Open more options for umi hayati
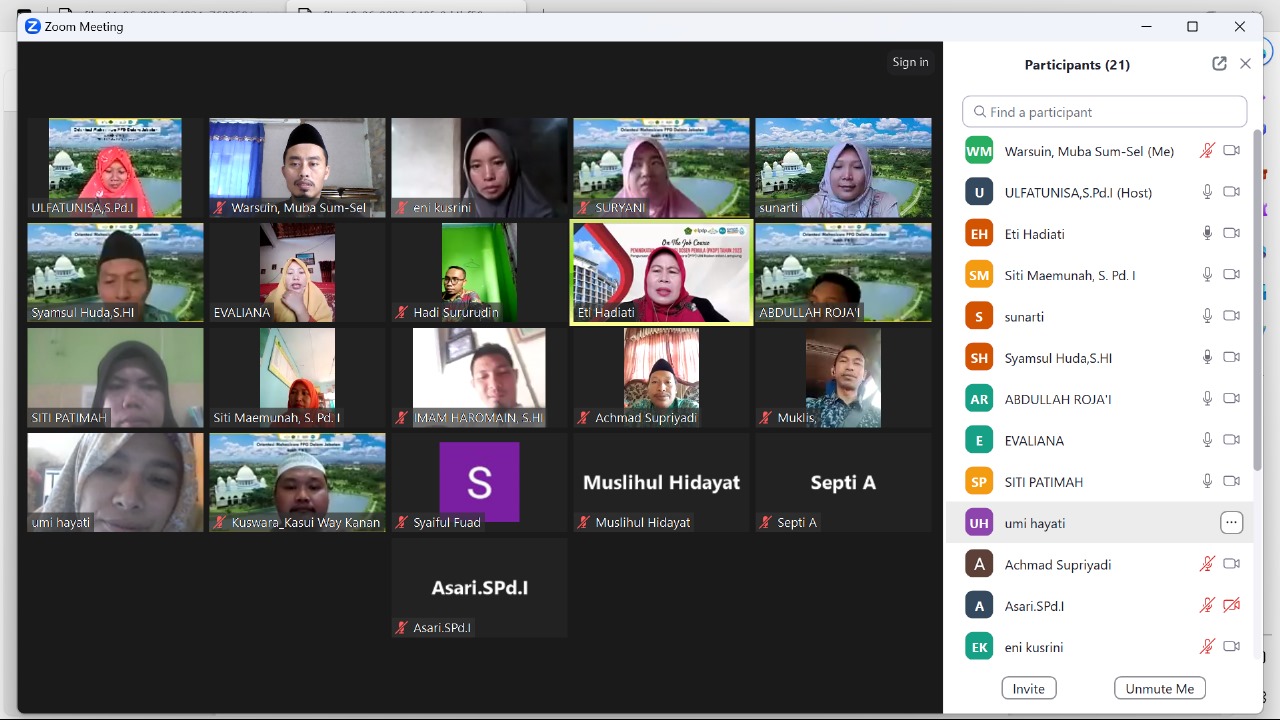This screenshot has height=720, width=1280. coord(1231,523)
